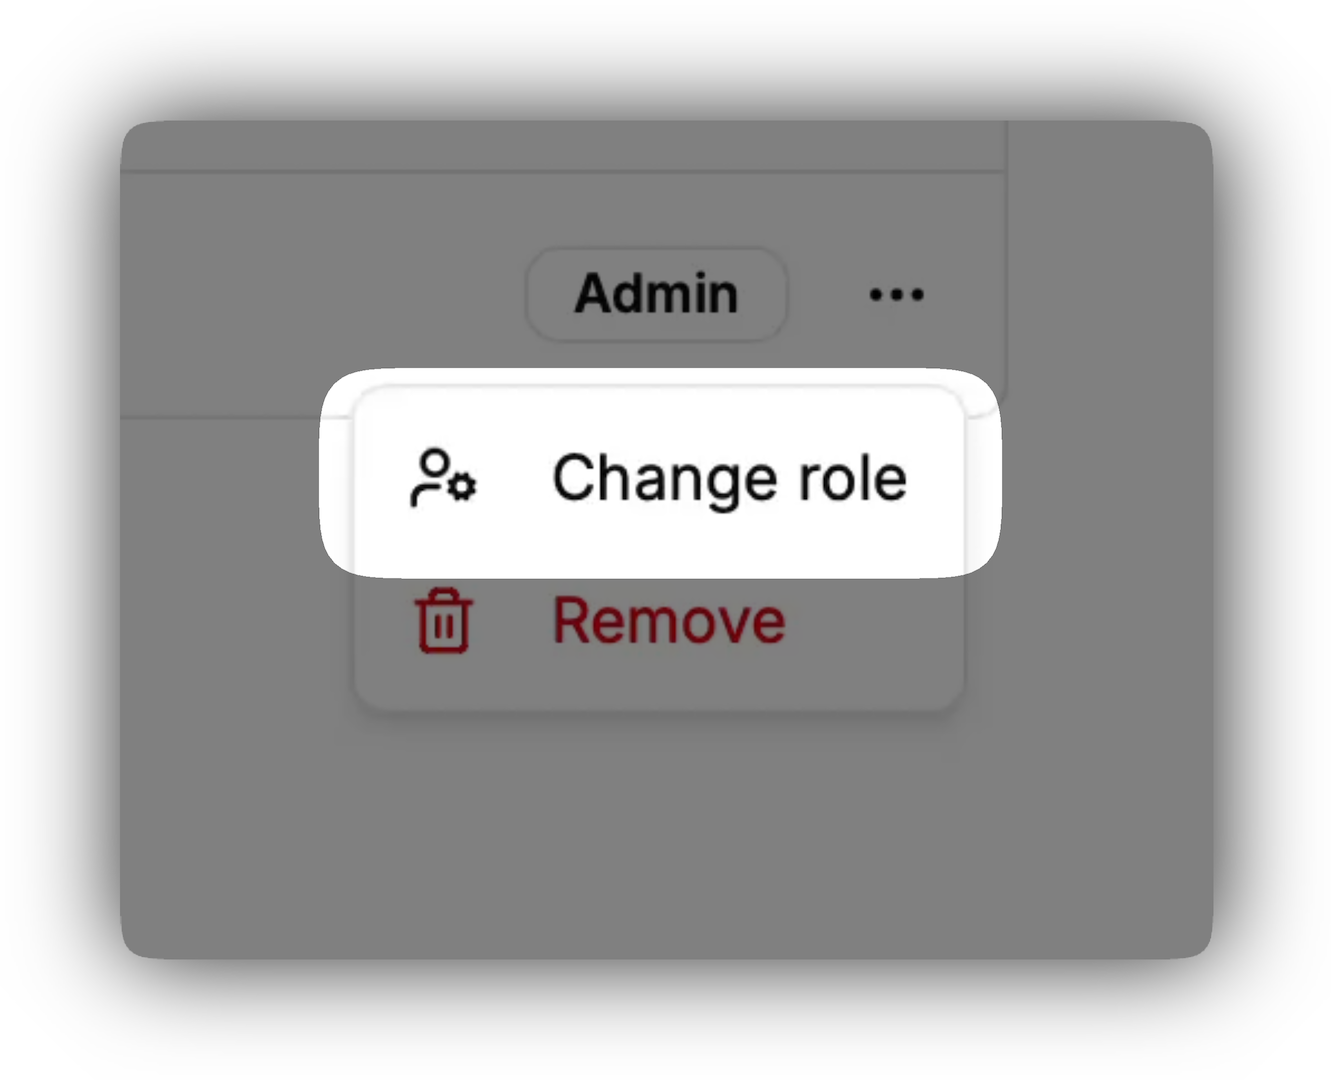Image resolution: width=1334 pixels, height=1080 pixels.
Task: Click the red Remove text
Action: pos(669,621)
